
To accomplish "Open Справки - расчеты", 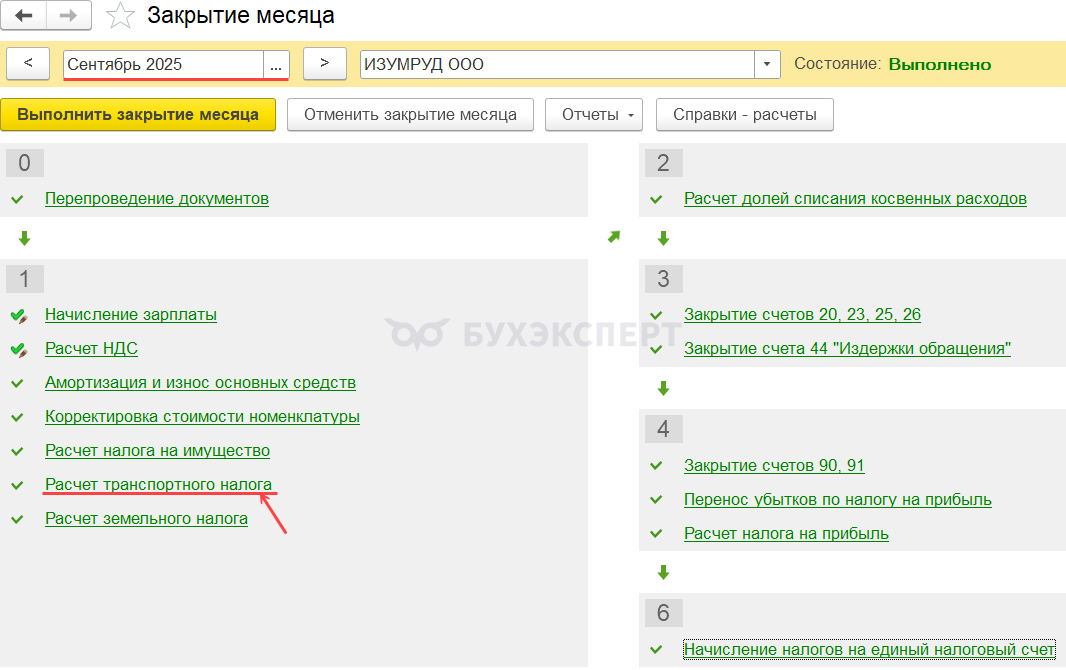I will pyautogui.click(x=744, y=114).
